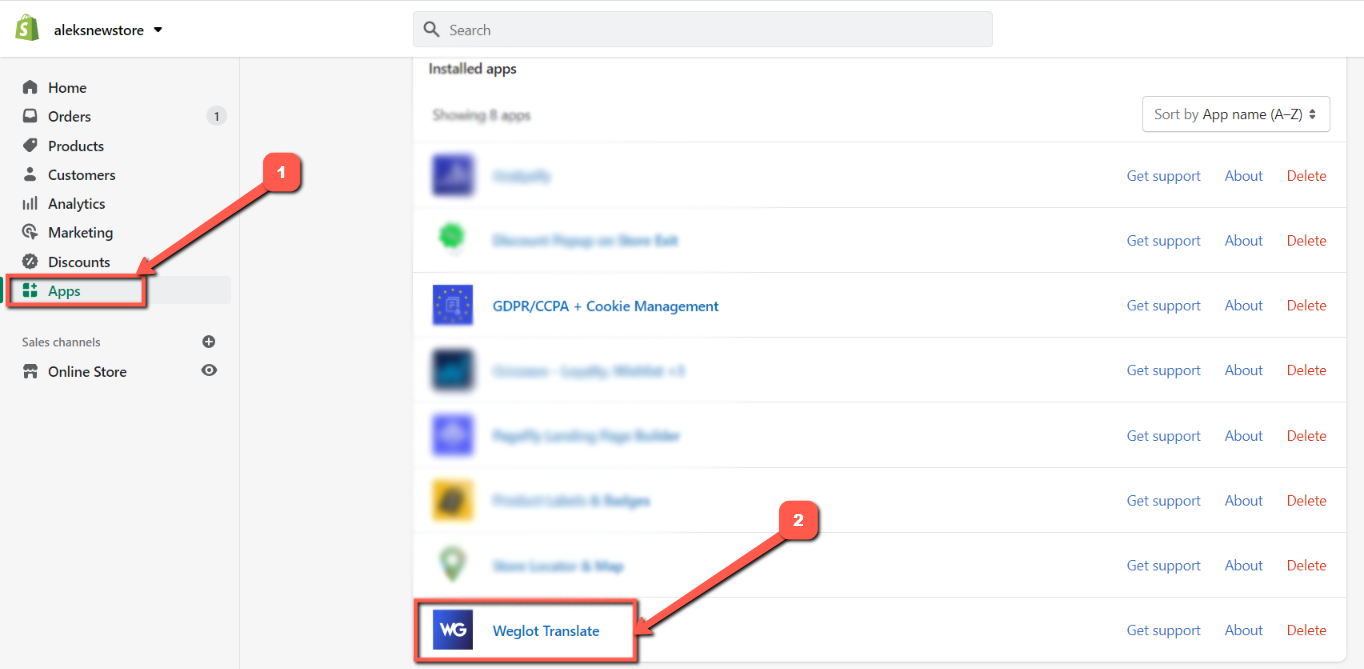Delete the app with green map pin icon
The height and width of the screenshot is (669, 1364).
coord(1307,565)
